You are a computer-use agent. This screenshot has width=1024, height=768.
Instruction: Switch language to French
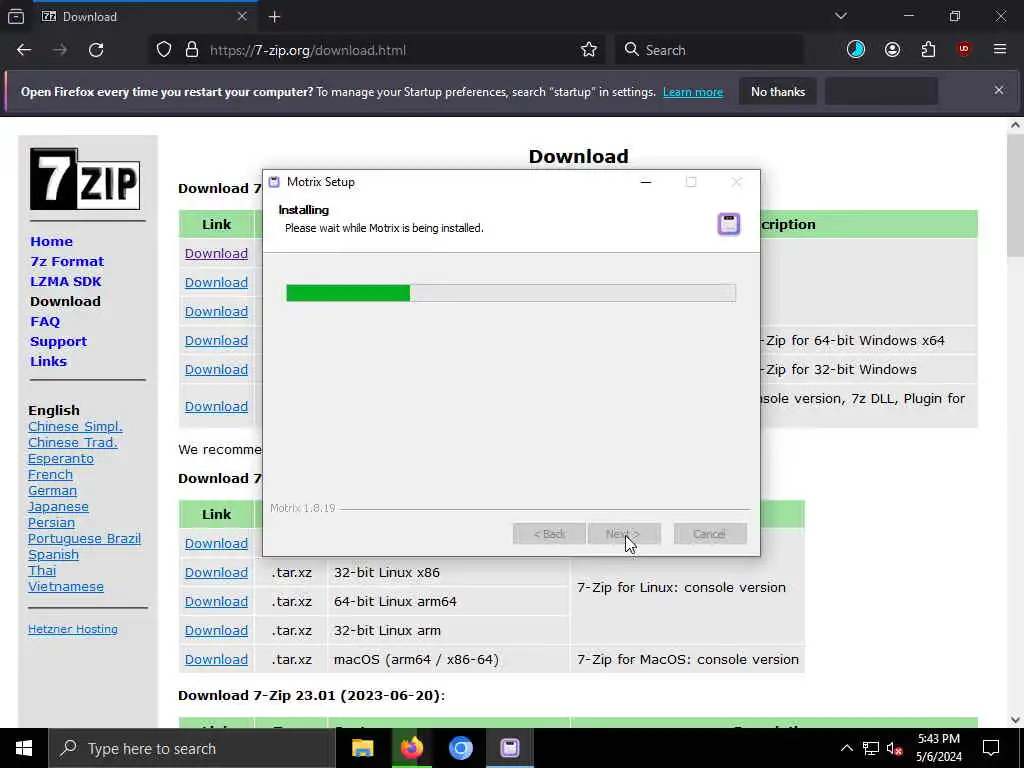50,475
